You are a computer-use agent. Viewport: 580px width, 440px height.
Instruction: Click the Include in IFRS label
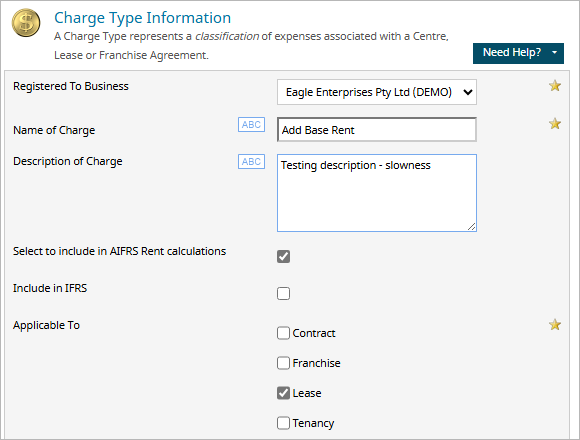tap(50, 288)
